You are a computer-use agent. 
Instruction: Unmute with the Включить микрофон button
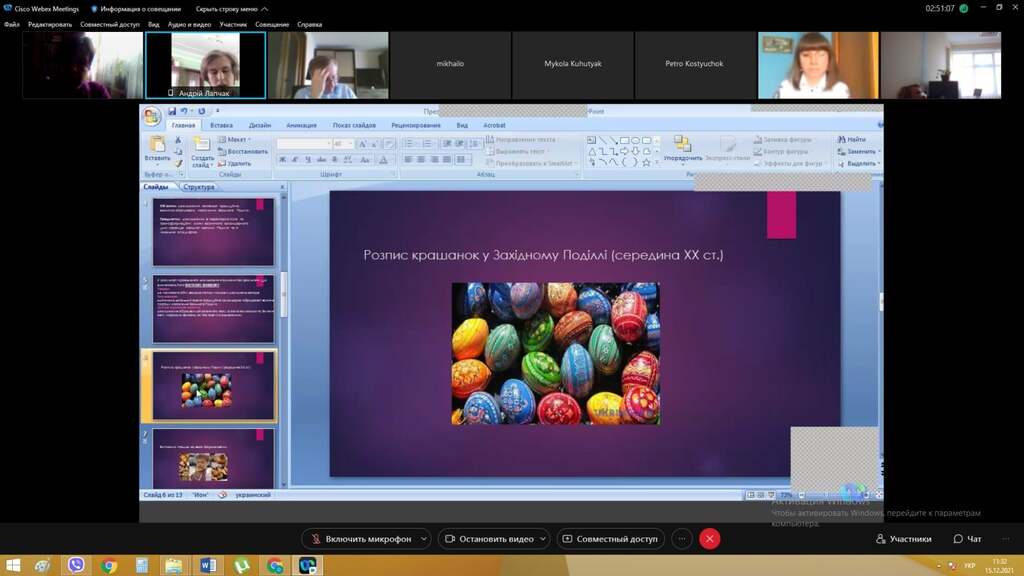point(361,539)
